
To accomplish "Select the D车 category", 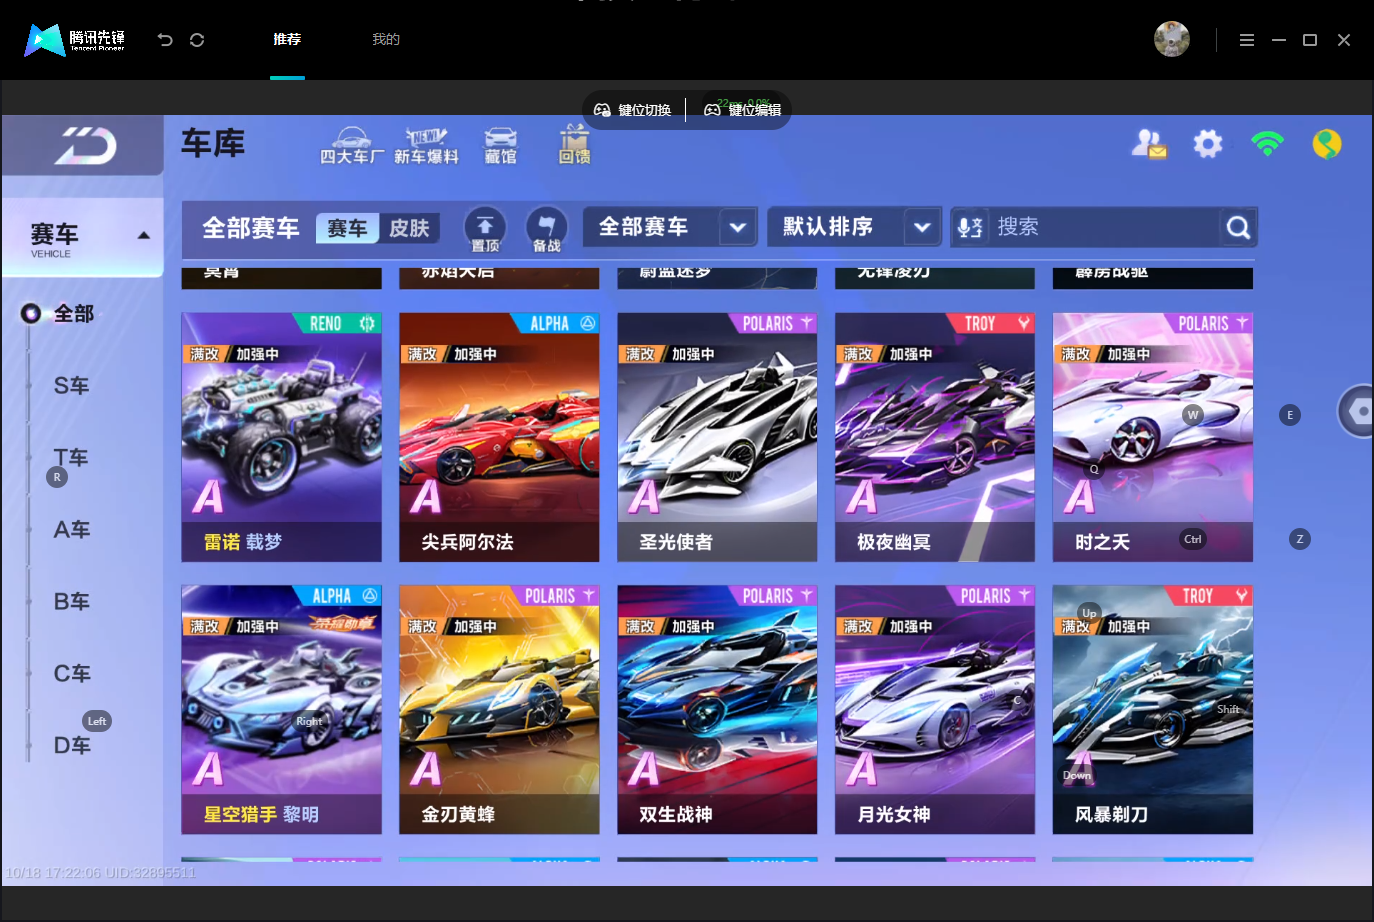I will coord(71,746).
